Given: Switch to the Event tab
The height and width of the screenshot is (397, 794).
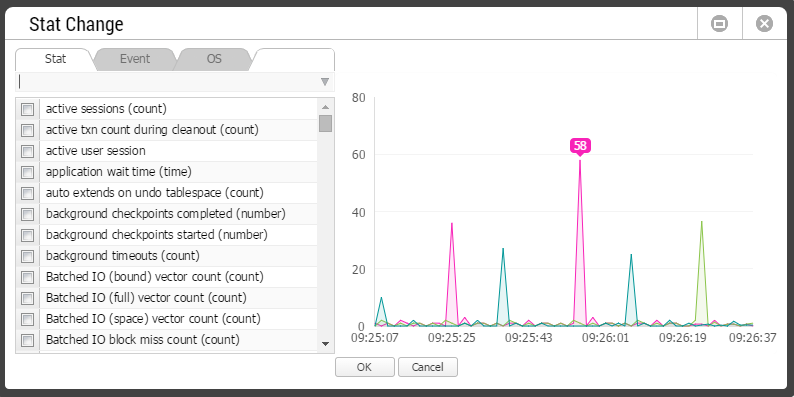Looking at the screenshot, I should (135, 59).
